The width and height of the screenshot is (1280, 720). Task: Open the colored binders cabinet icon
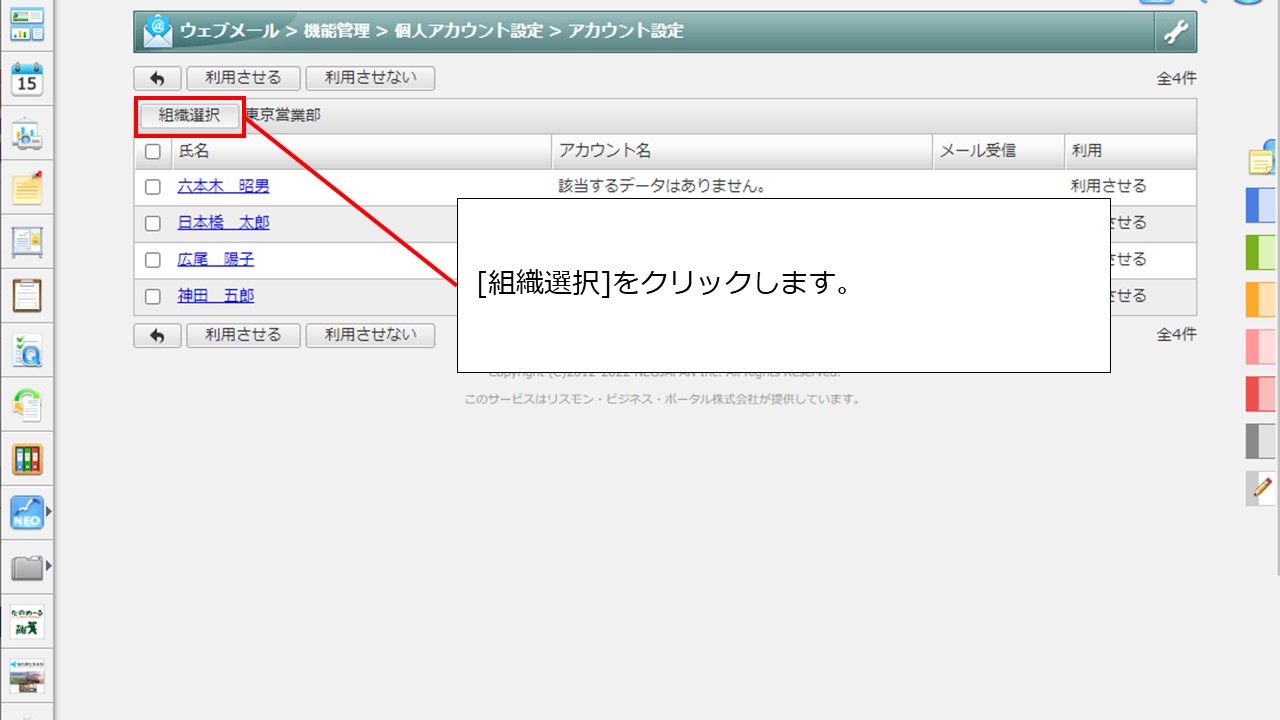pos(27,459)
